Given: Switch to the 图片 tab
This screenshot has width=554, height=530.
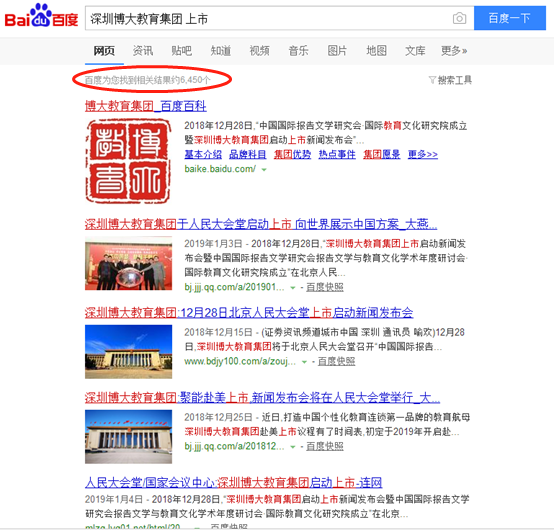Looking at the screenshot, I should click(337, 51).
